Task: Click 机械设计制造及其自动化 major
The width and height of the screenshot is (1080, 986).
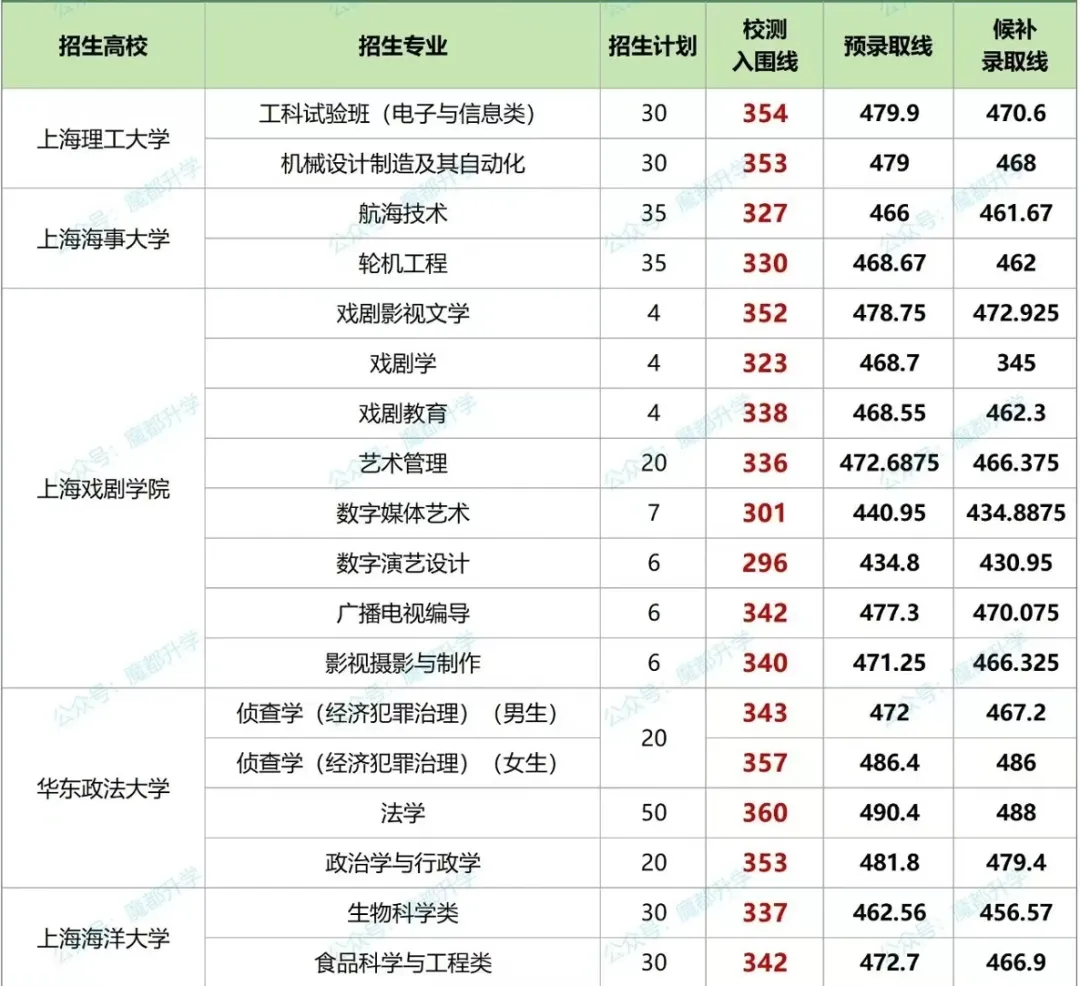Action: [403, 164]
